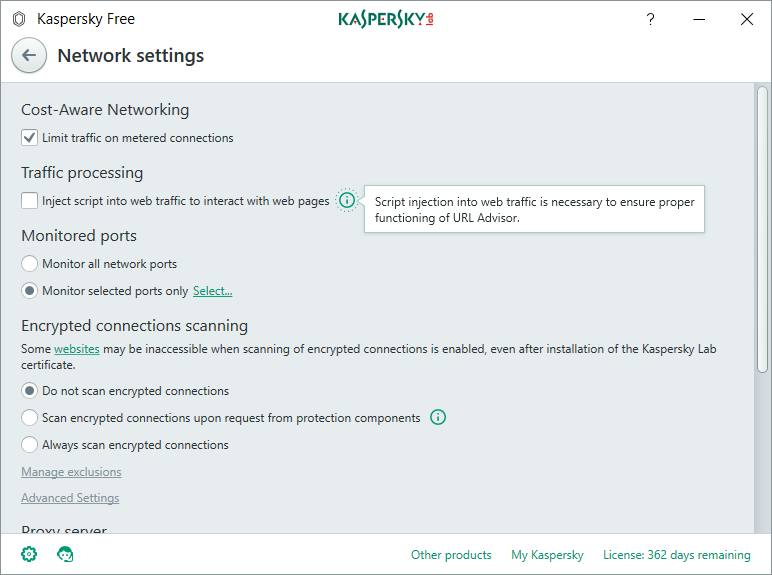Select Monitor all network ports
Viewport: 772px width, 575px height.
(30, 264)
